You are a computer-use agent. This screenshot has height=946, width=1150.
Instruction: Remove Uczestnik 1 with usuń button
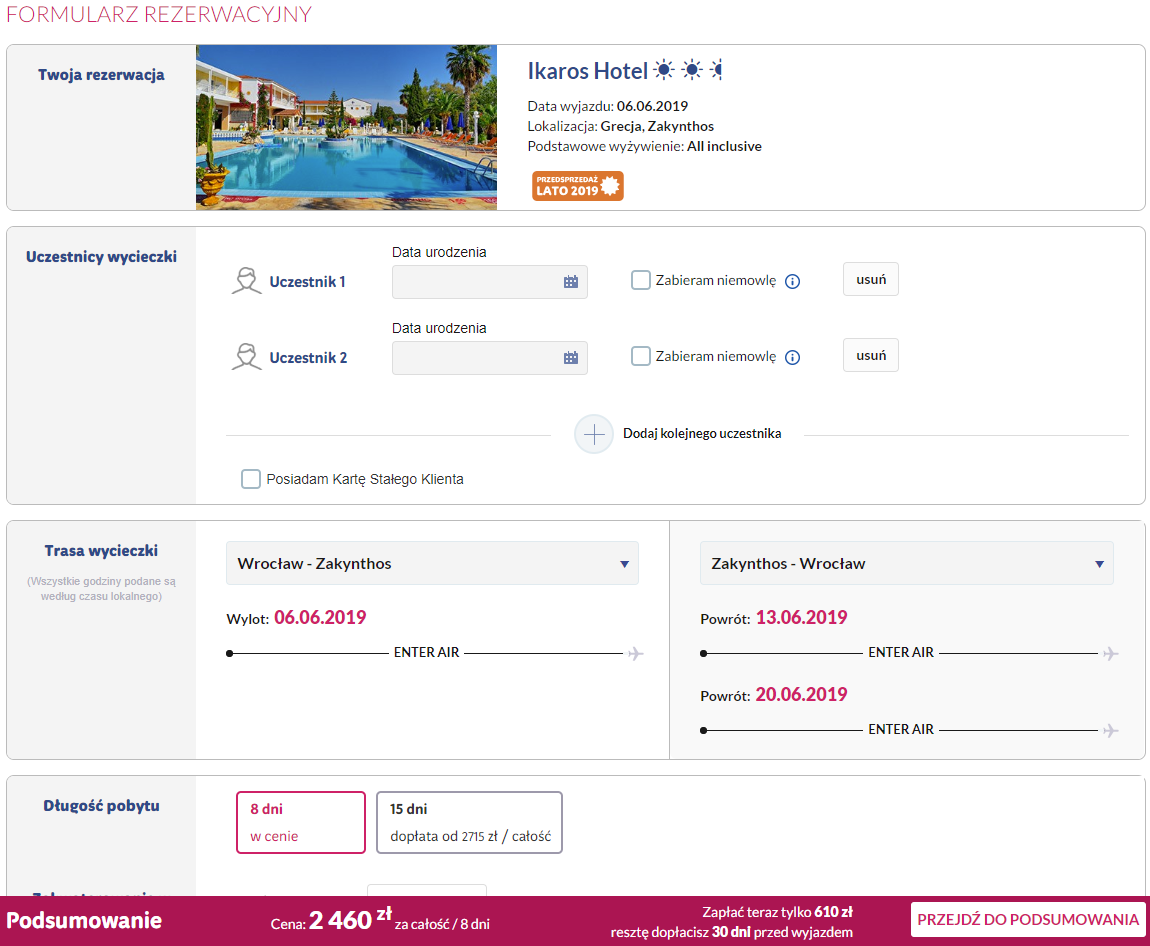[871, 279]
